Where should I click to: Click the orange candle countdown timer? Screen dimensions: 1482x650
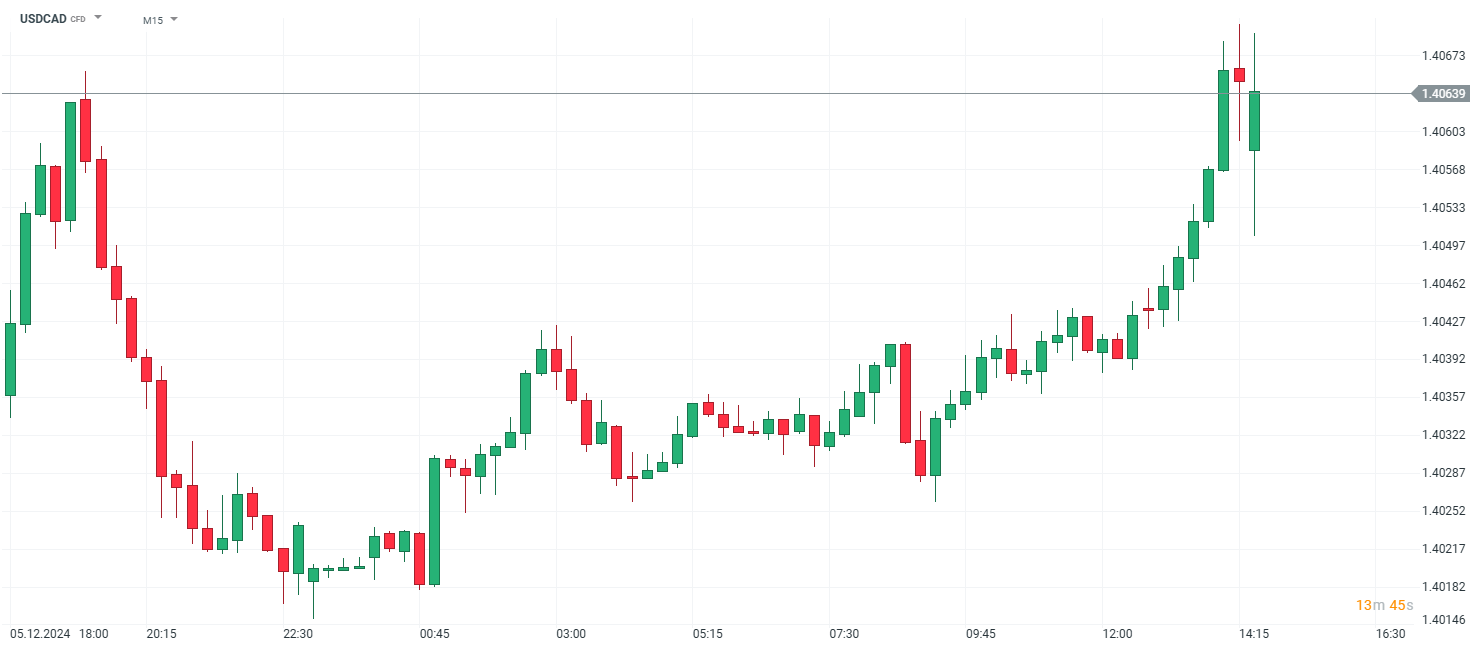click(1378, 606)
